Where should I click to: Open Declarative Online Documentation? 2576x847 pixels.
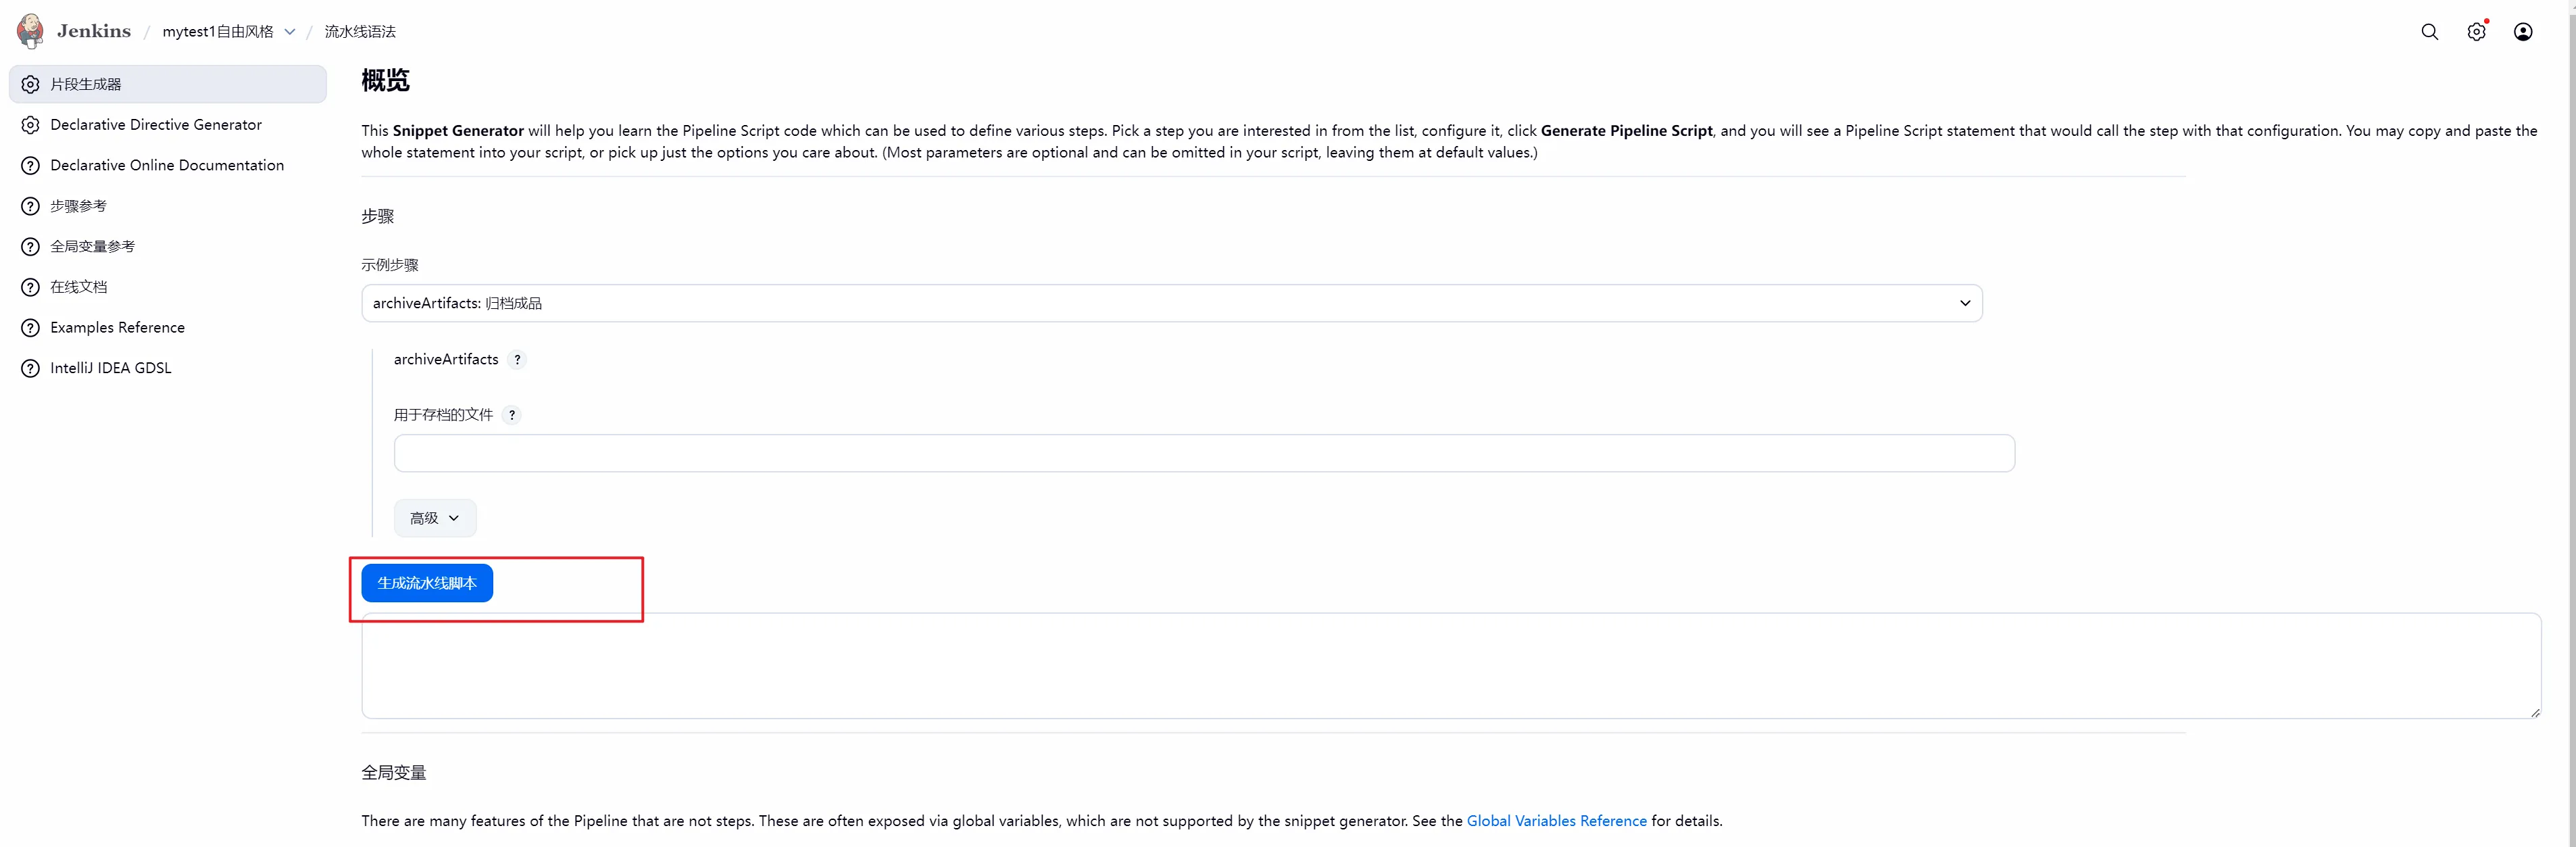[167, 165]
